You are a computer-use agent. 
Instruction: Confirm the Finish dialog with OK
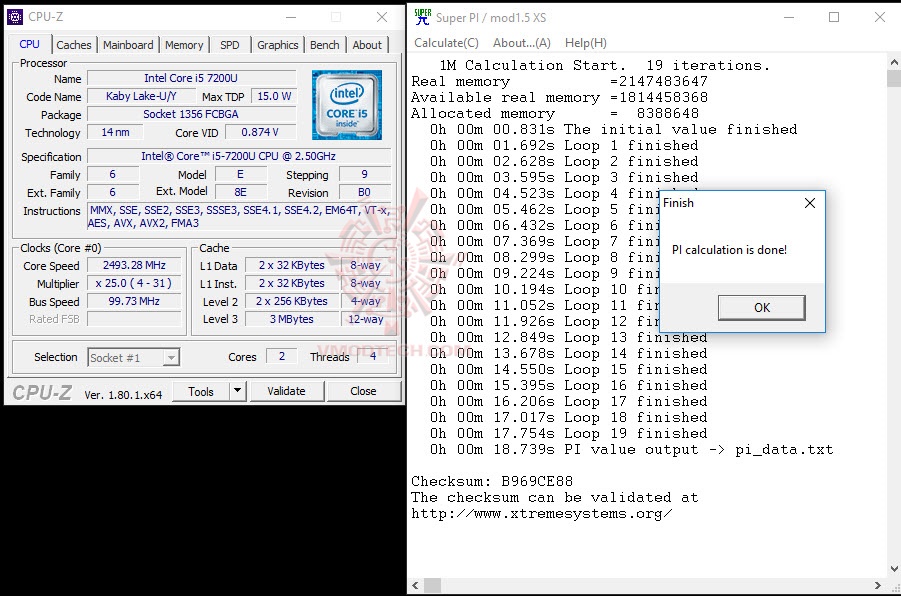click(x=761, y=307)
